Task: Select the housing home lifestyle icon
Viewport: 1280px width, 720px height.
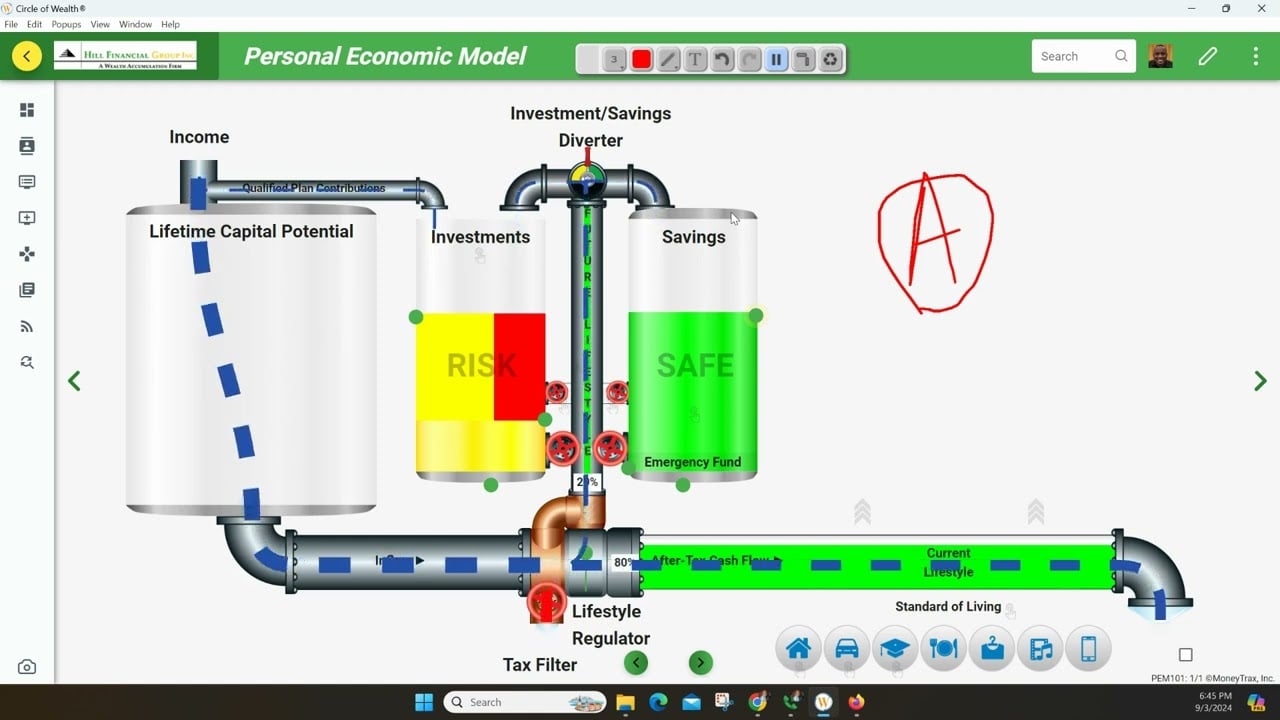Action: (798, 649)
